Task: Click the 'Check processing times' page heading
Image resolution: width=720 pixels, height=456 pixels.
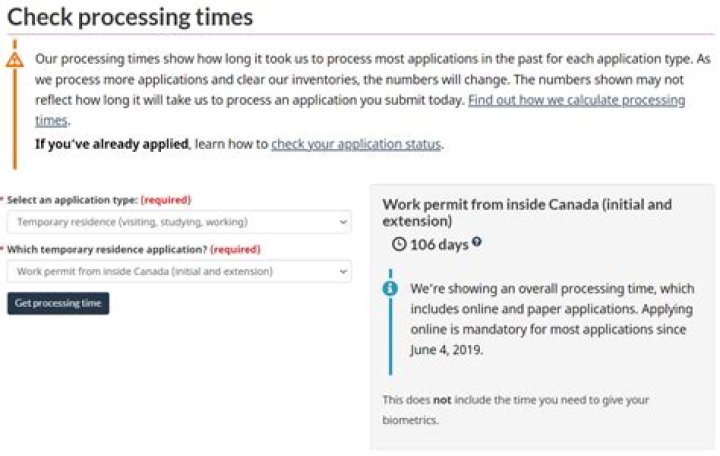Action: click(x=130, y=17)
